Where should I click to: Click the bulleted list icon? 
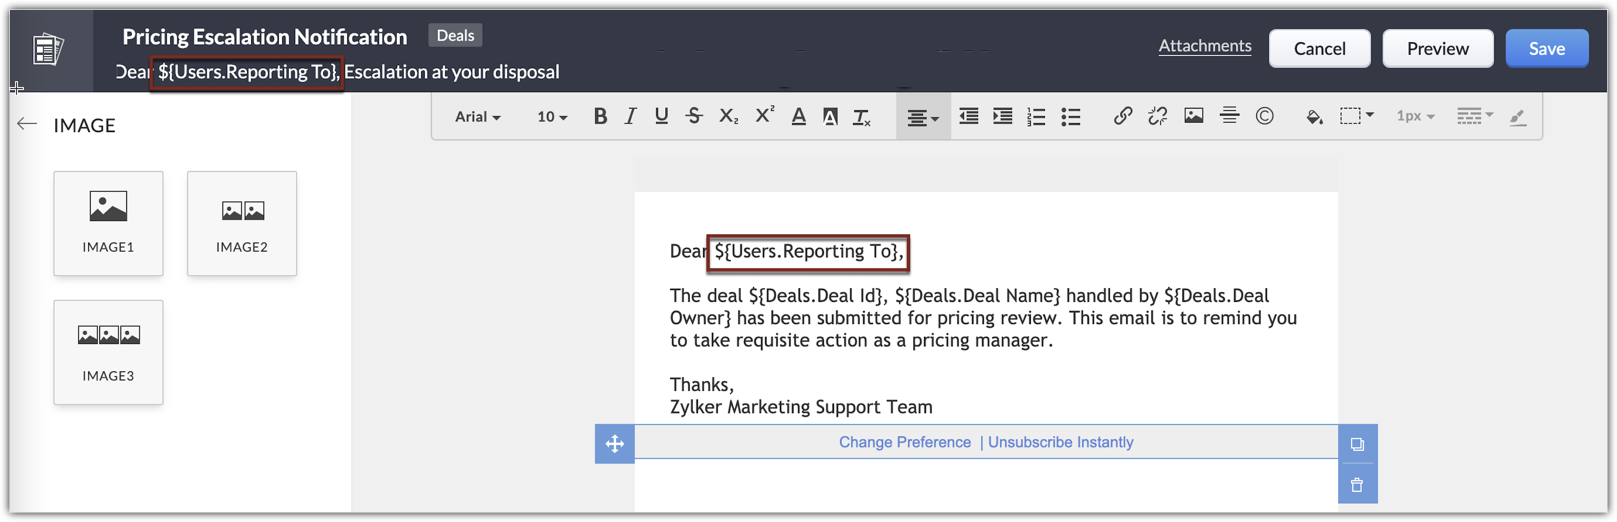point(1071,116)
